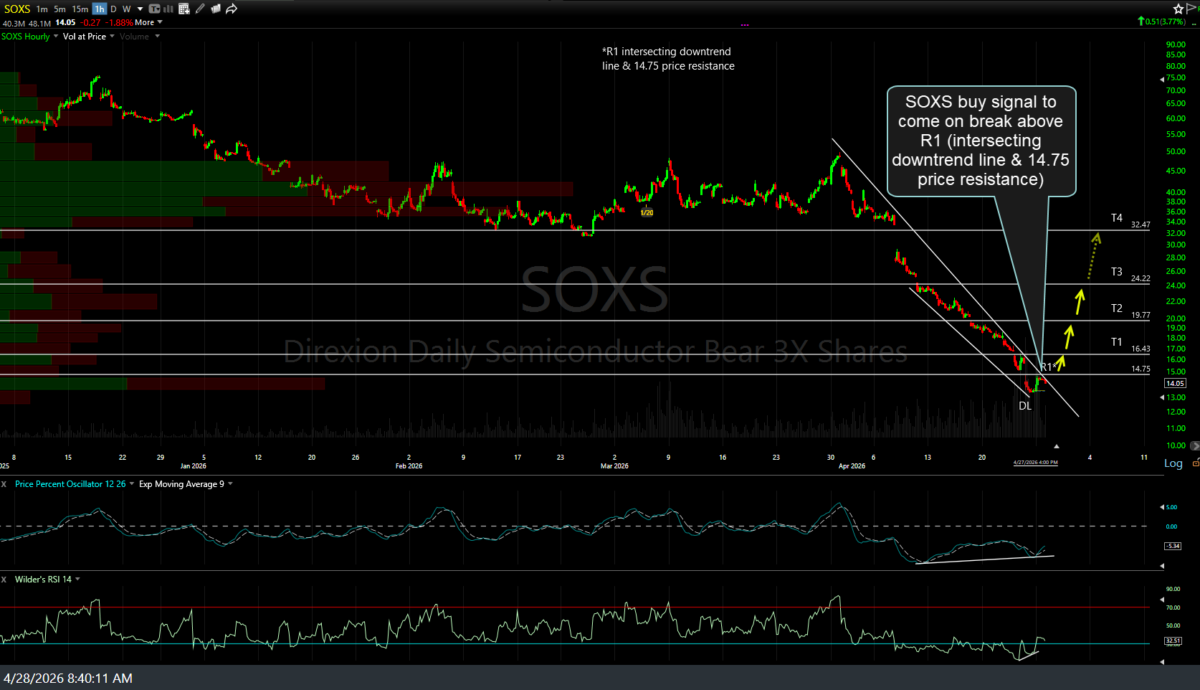Select the 1h timeframe
Image resolution: width=1200 pixels, height=690 pixels.
coord(100,9)
